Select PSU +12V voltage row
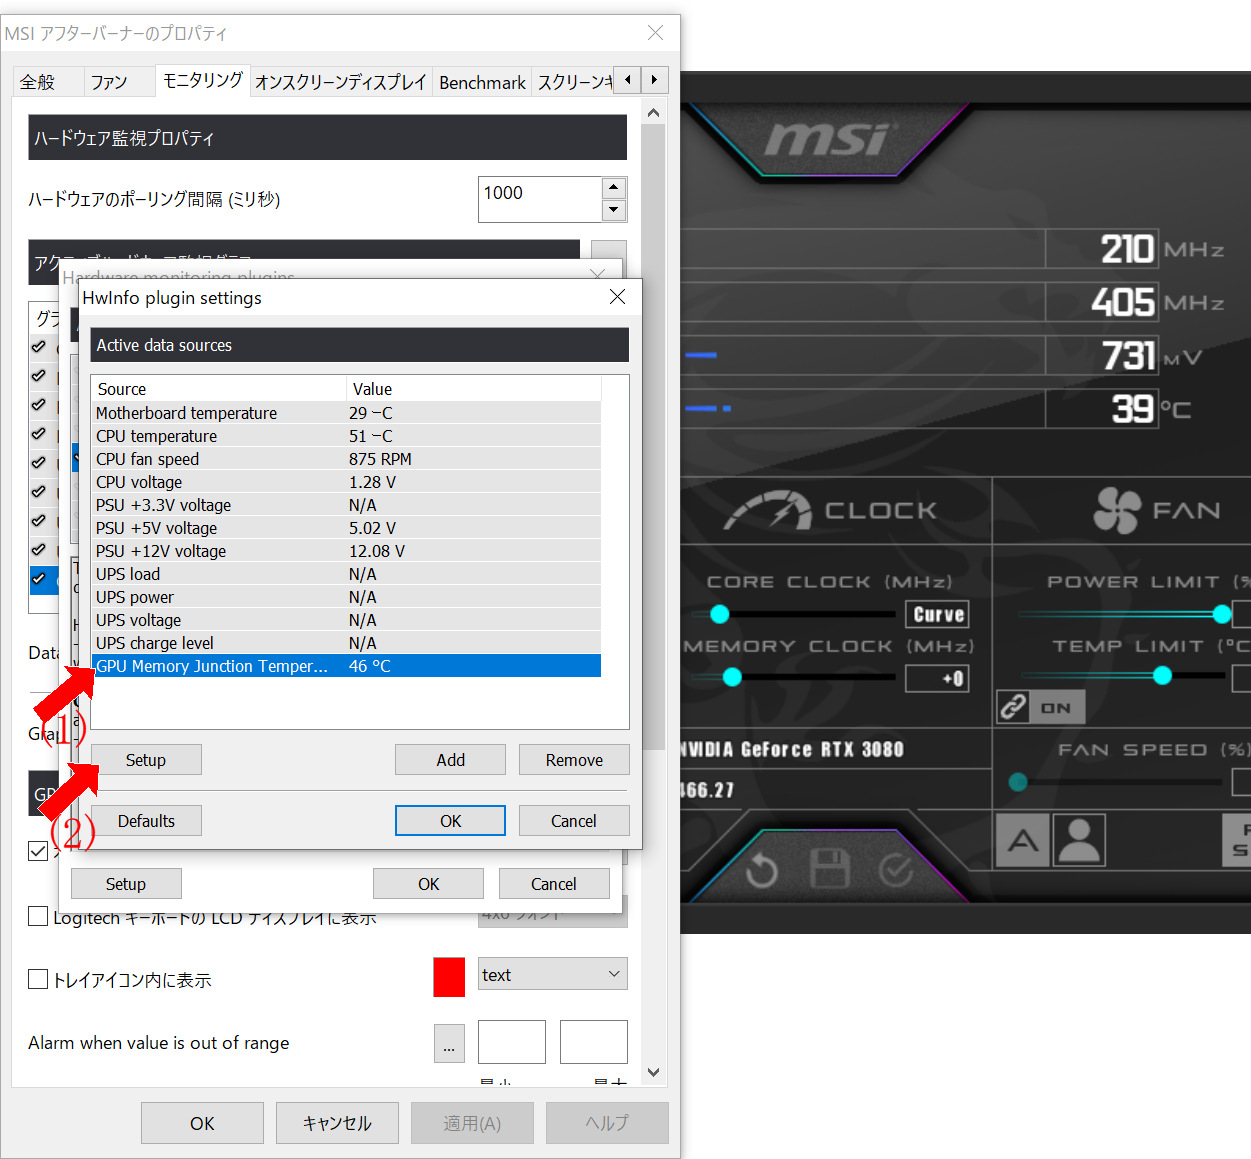The image size is (1251, 1159). coord(346,551)
